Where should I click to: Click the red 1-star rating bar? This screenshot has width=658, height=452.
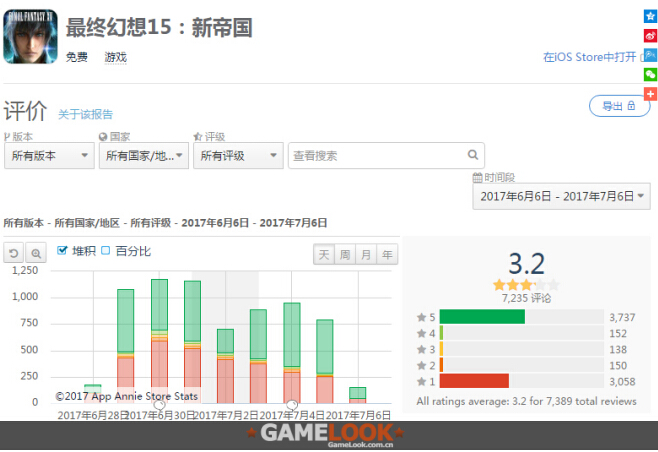pos(474,381)
